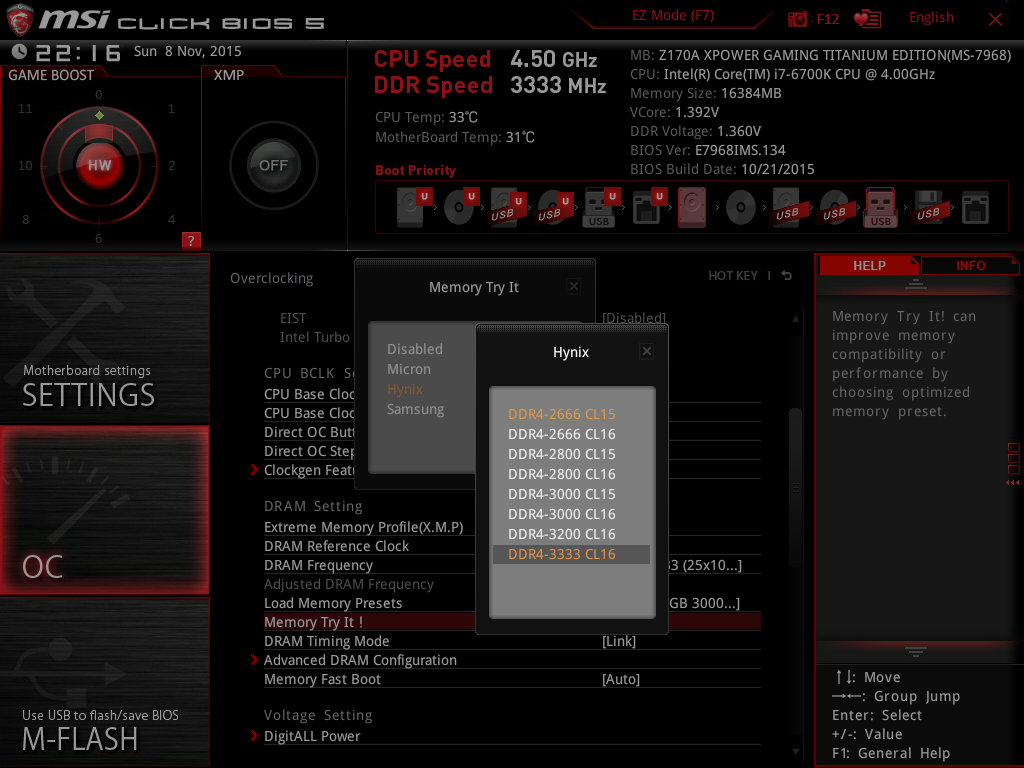The height and width of the screenshot is (768, 1024).
Task: Toggle the XMP OFF button
Action: (x=273, y=165)
